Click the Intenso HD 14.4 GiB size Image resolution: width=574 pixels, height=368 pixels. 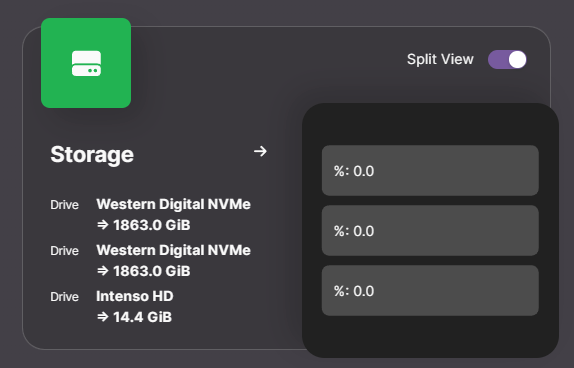(x=142, y=317)
